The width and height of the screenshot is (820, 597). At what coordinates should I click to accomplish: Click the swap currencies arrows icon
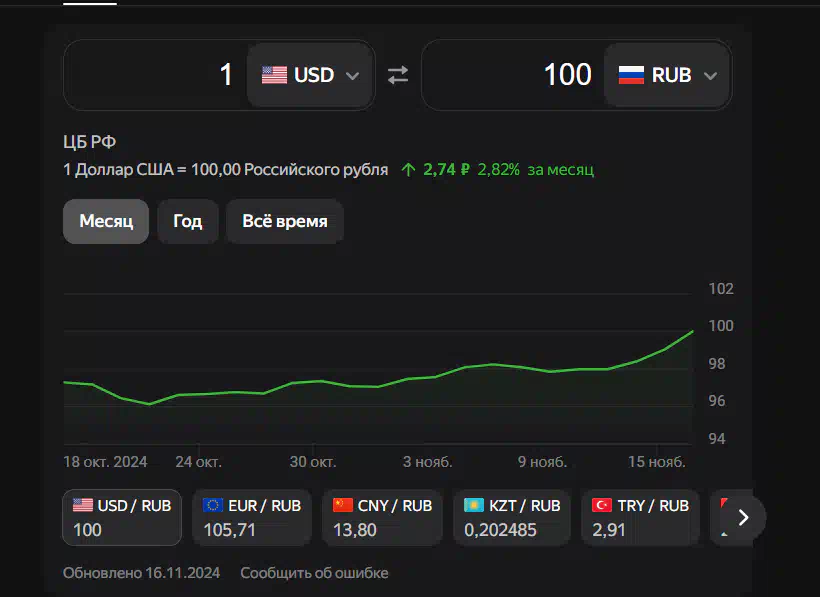(x=398, y=75)
